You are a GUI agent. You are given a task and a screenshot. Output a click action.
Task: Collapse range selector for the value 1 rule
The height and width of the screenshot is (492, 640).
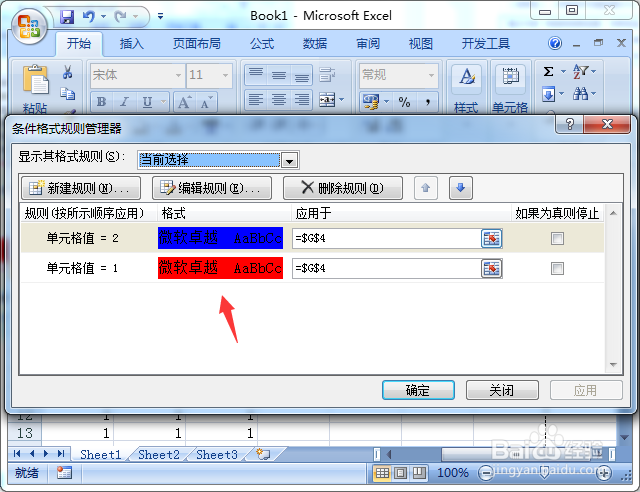[491, 269]
